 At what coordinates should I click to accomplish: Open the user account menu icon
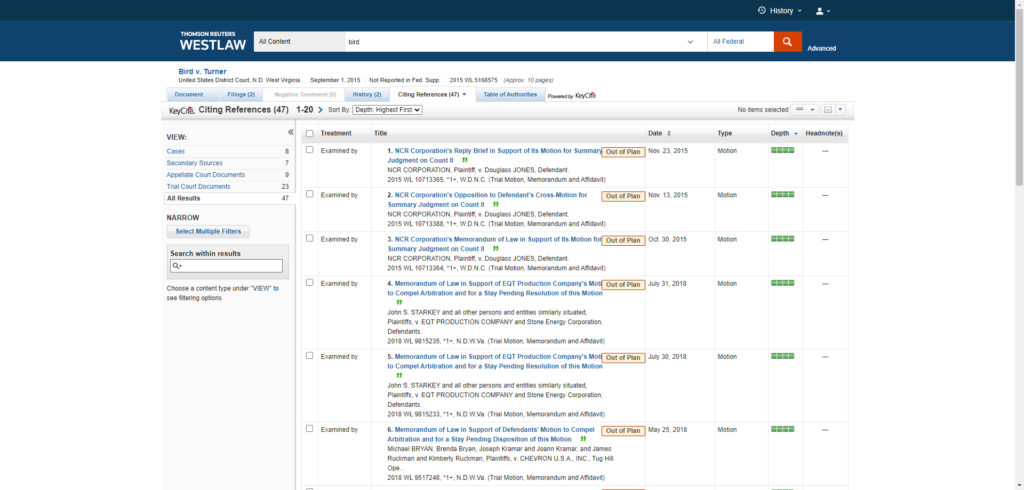(x=820, y=11)
